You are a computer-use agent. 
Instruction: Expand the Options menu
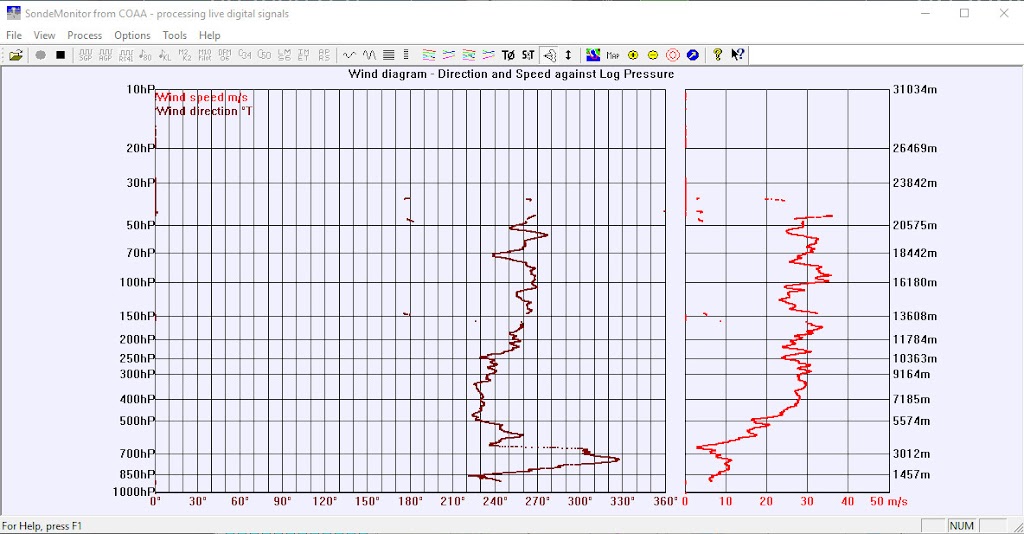132,35
